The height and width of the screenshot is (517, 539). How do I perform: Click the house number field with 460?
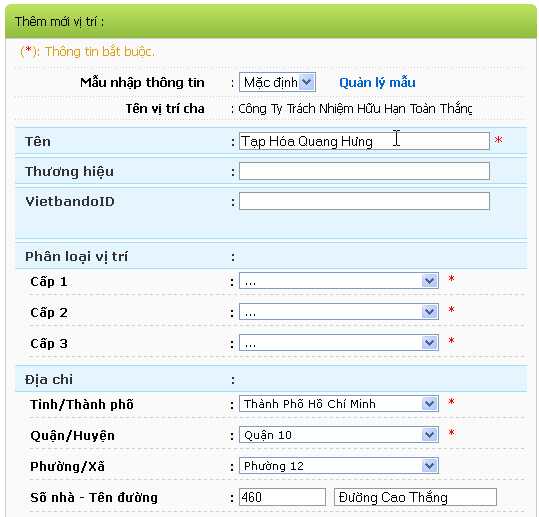coord(282,497)
